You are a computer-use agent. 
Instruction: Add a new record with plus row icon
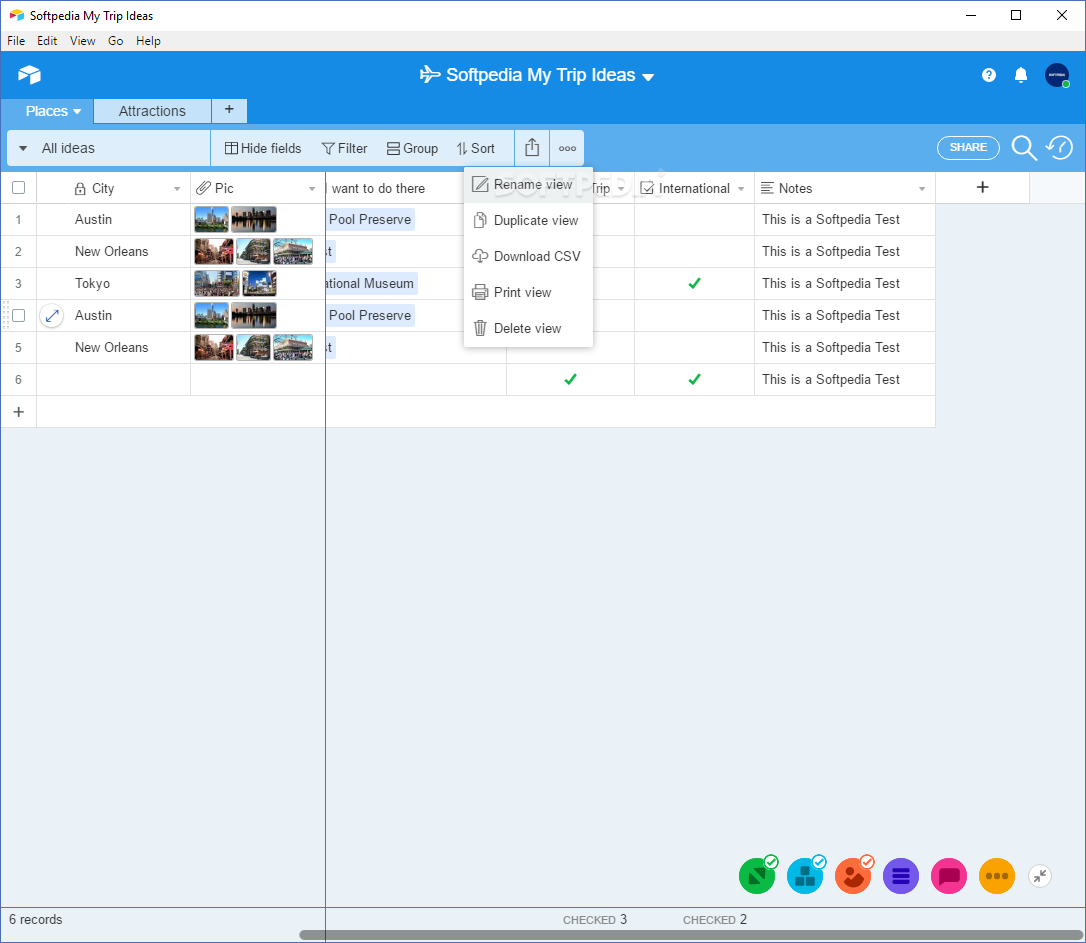19,412
